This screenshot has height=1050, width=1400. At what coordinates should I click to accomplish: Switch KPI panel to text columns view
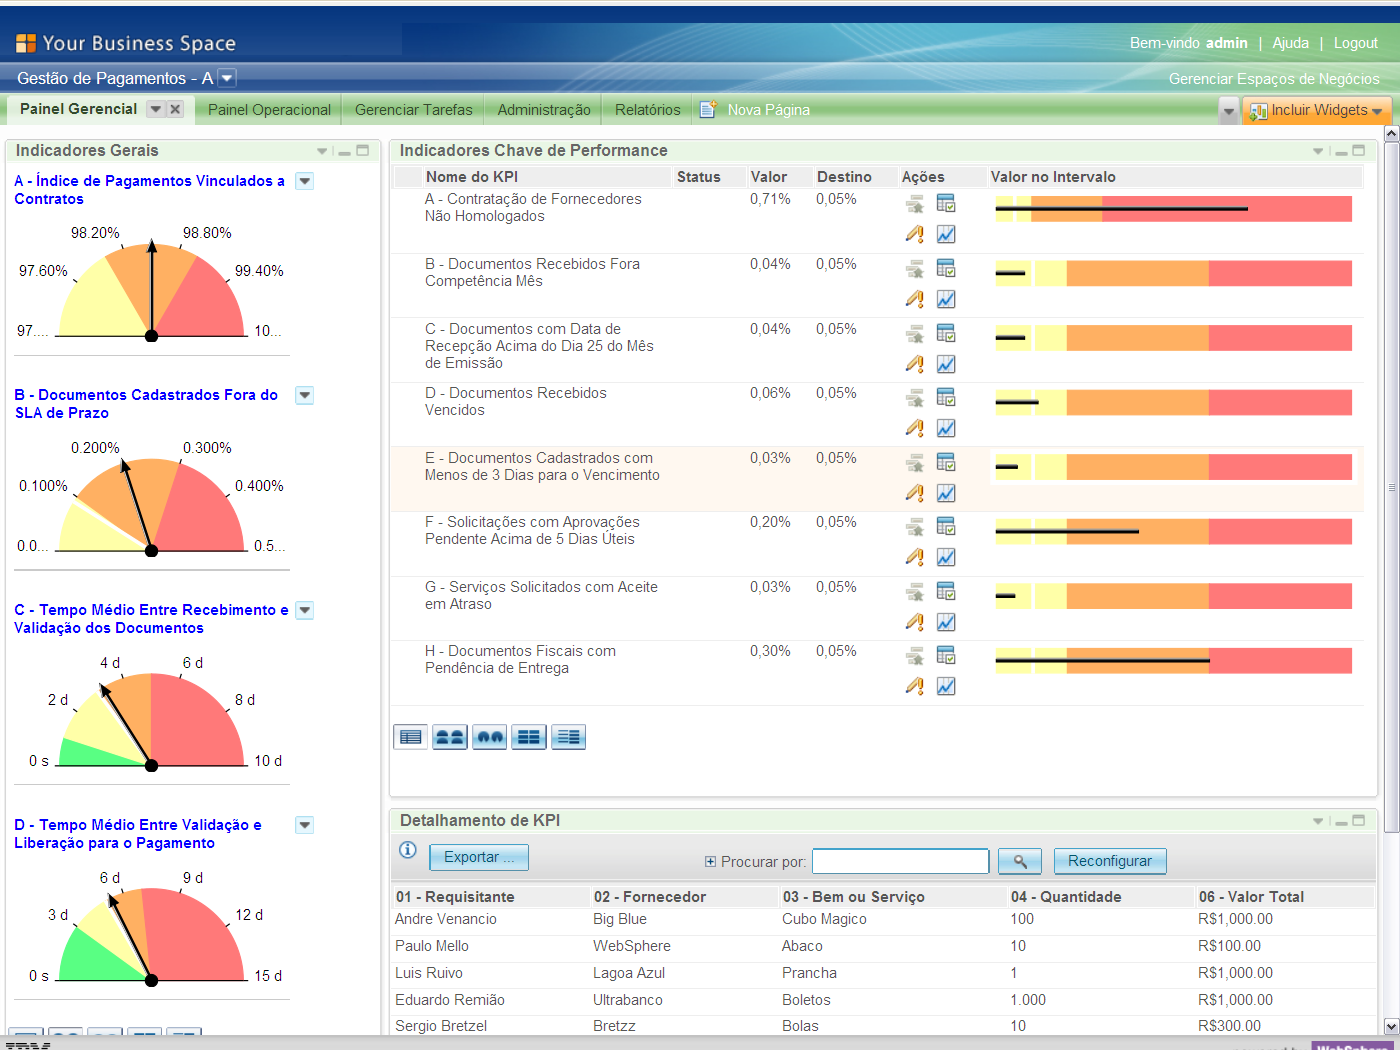[x=569, y=737]
